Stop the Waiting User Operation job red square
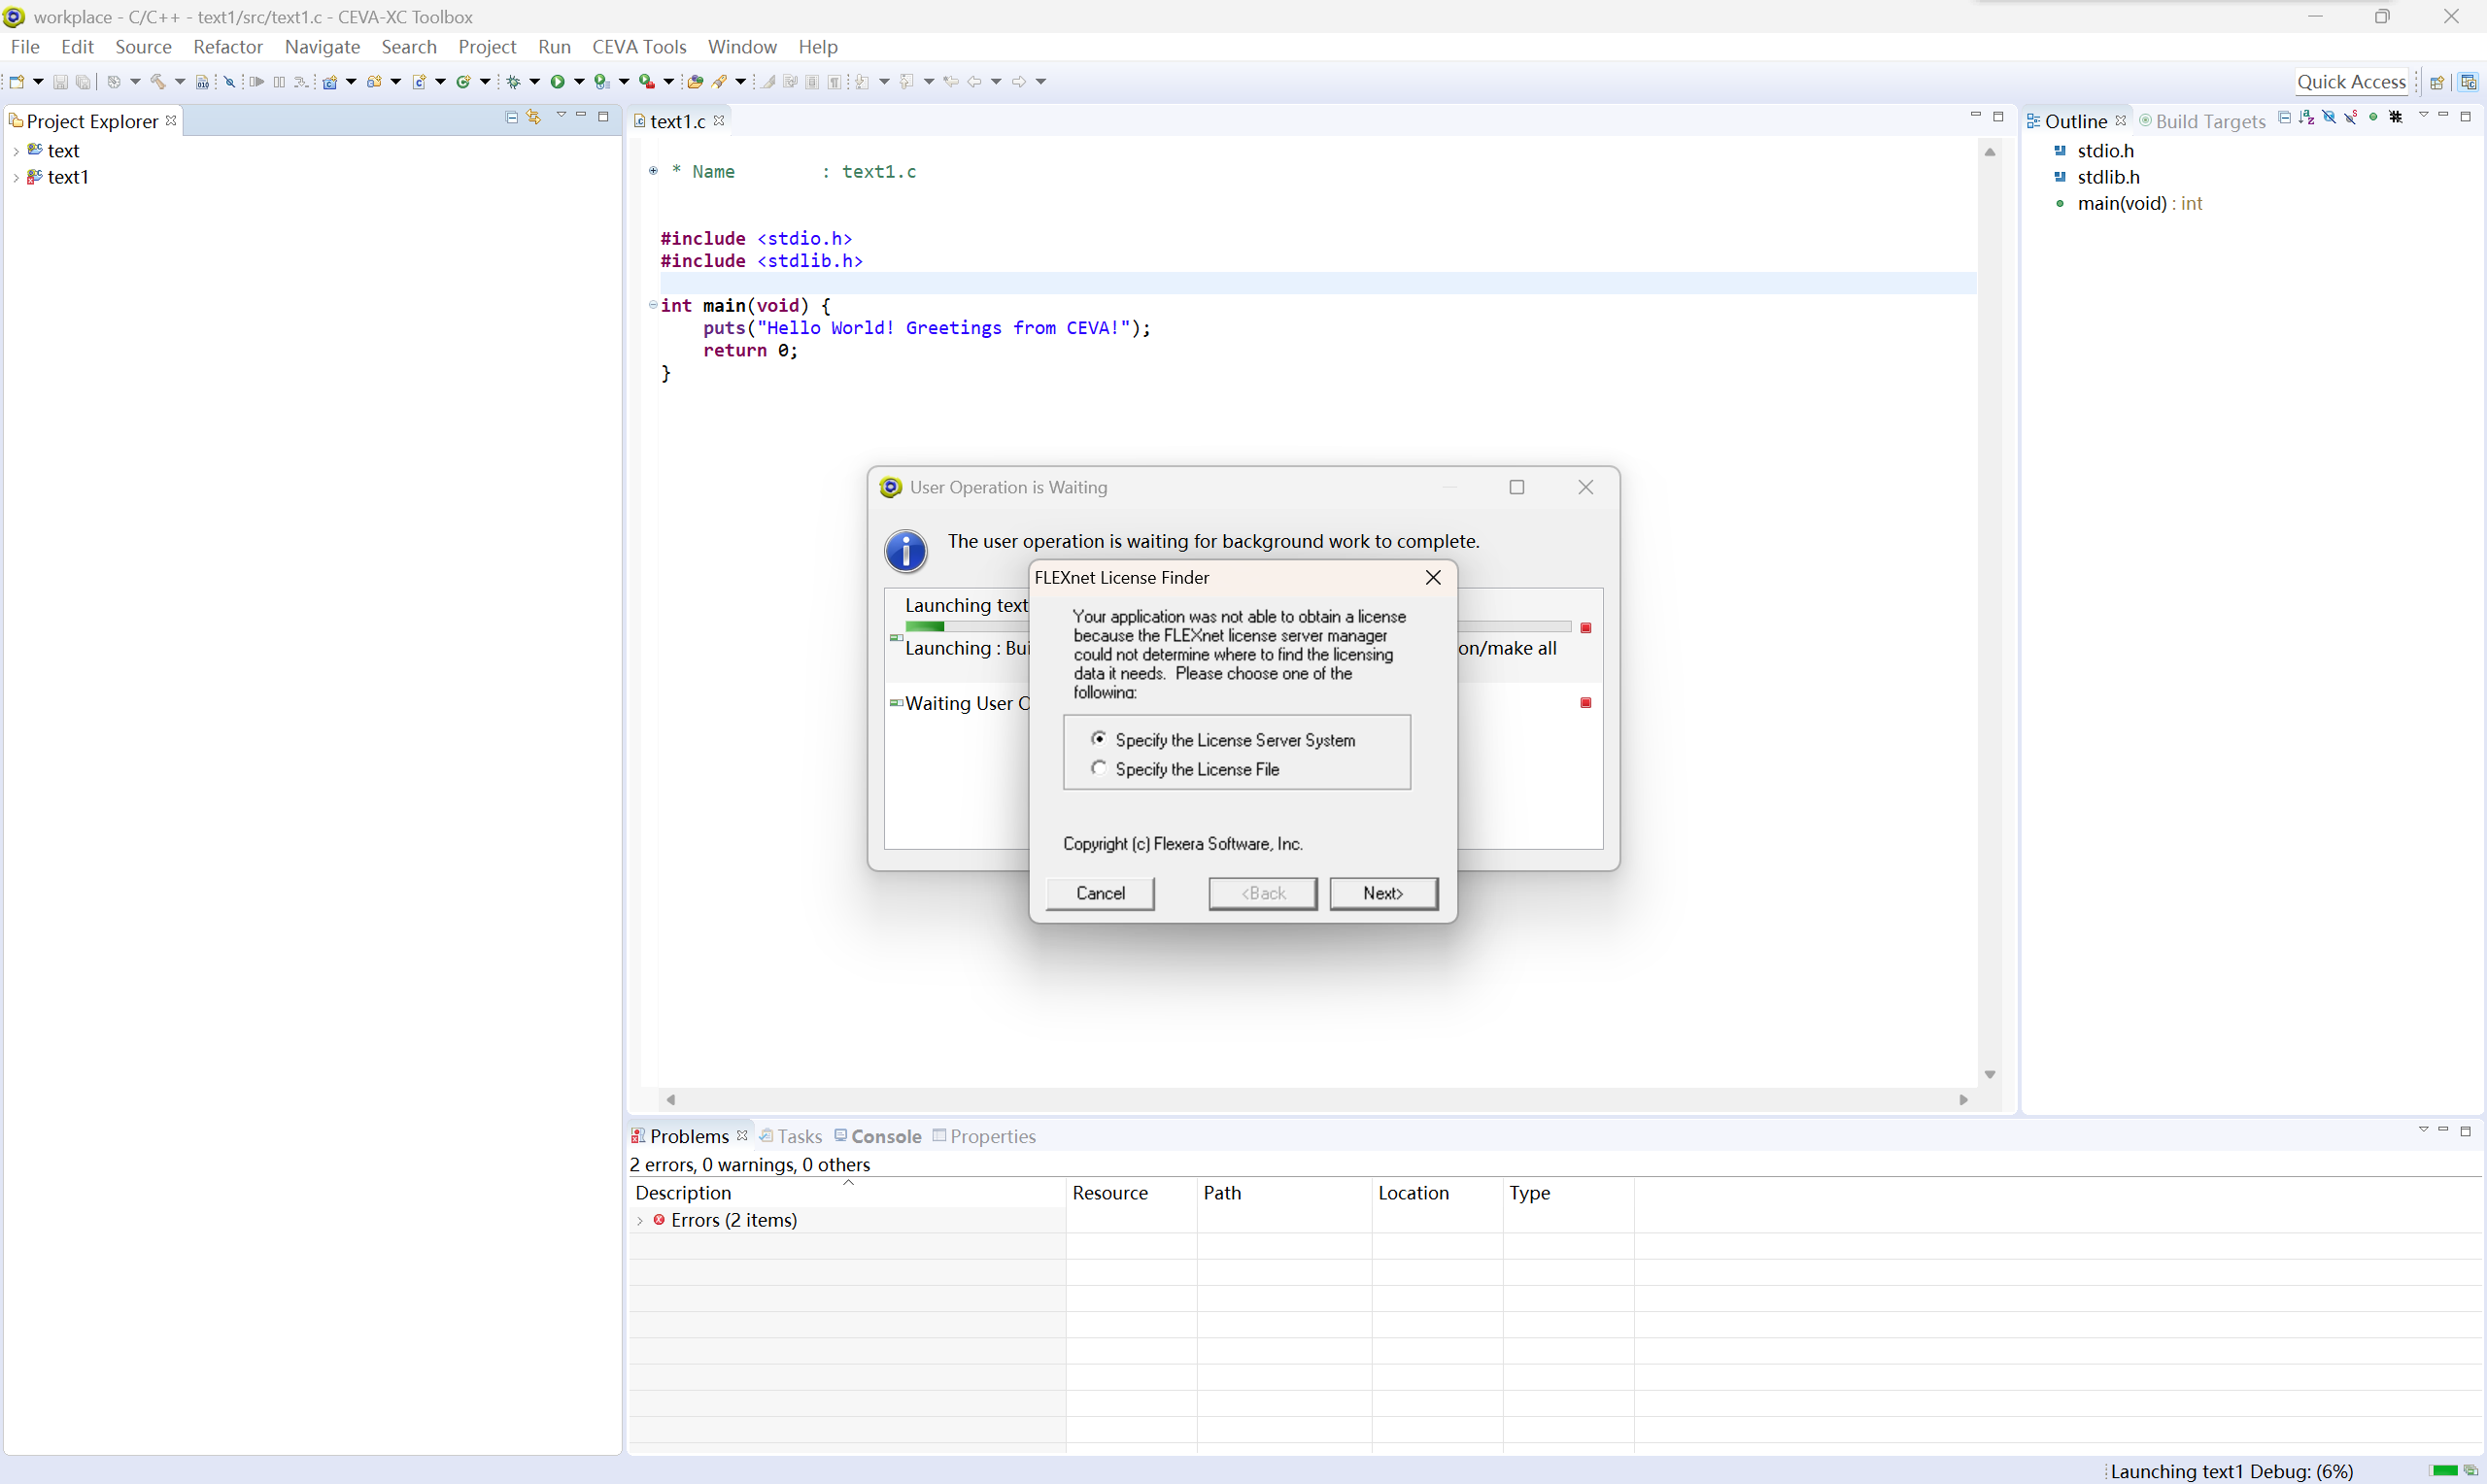 (1586, 703)
